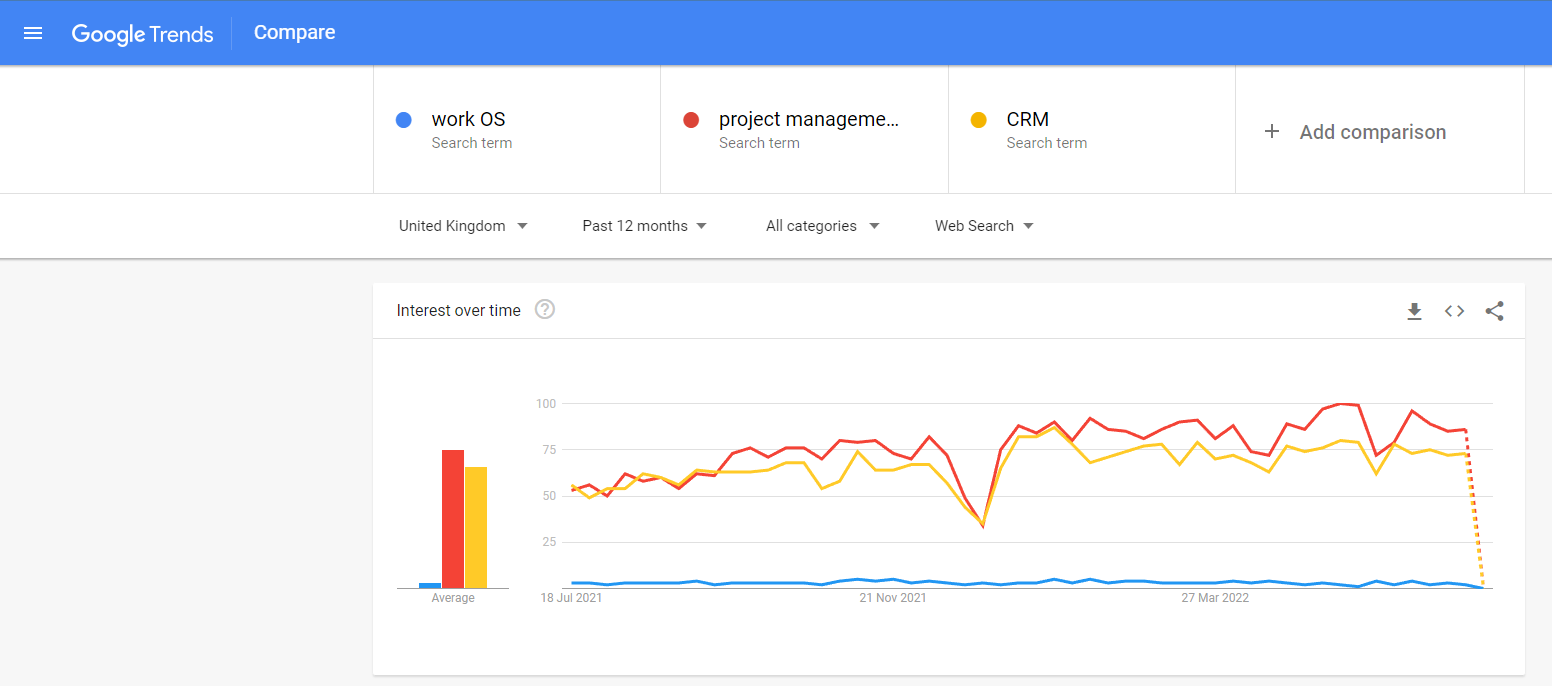Click the yellow Average bar
1552x686 pixels.
(476, 527)
